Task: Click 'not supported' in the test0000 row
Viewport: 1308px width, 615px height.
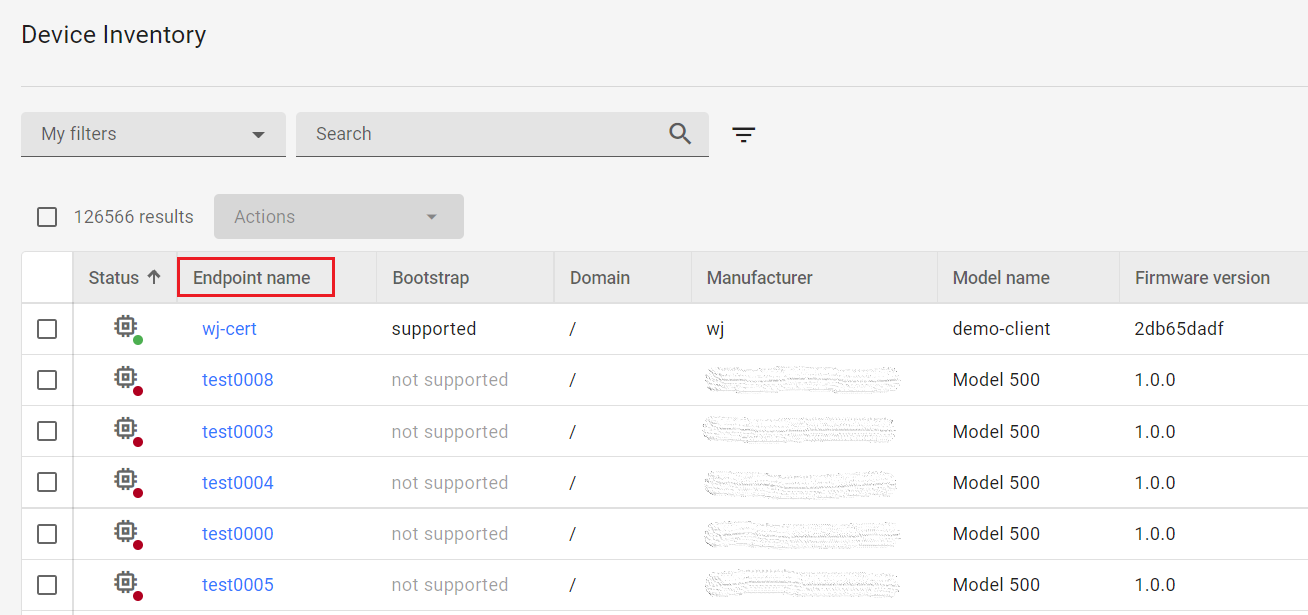Action: (x=450, y=534)
